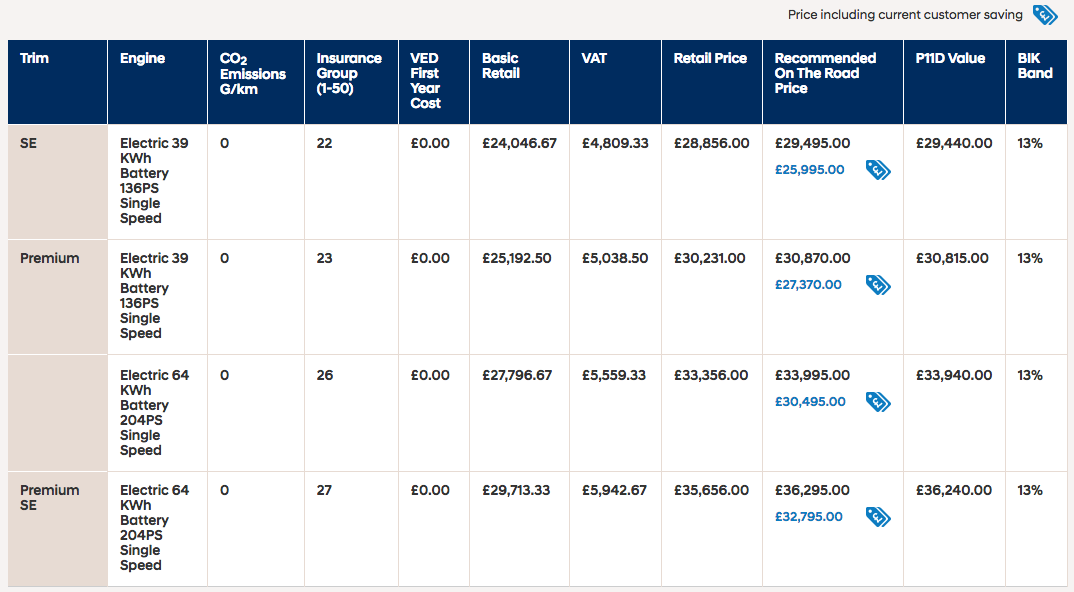Click the Engine column header
Screen dimensions: 1074x592
[x=142, y=59]
